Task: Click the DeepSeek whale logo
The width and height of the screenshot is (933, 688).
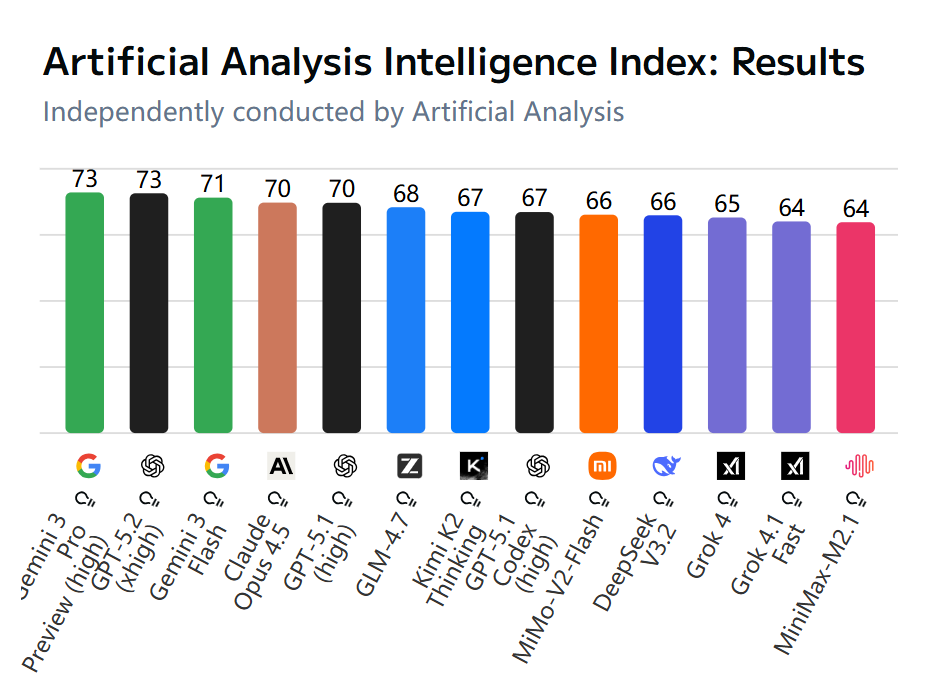Action: (664, 465)
